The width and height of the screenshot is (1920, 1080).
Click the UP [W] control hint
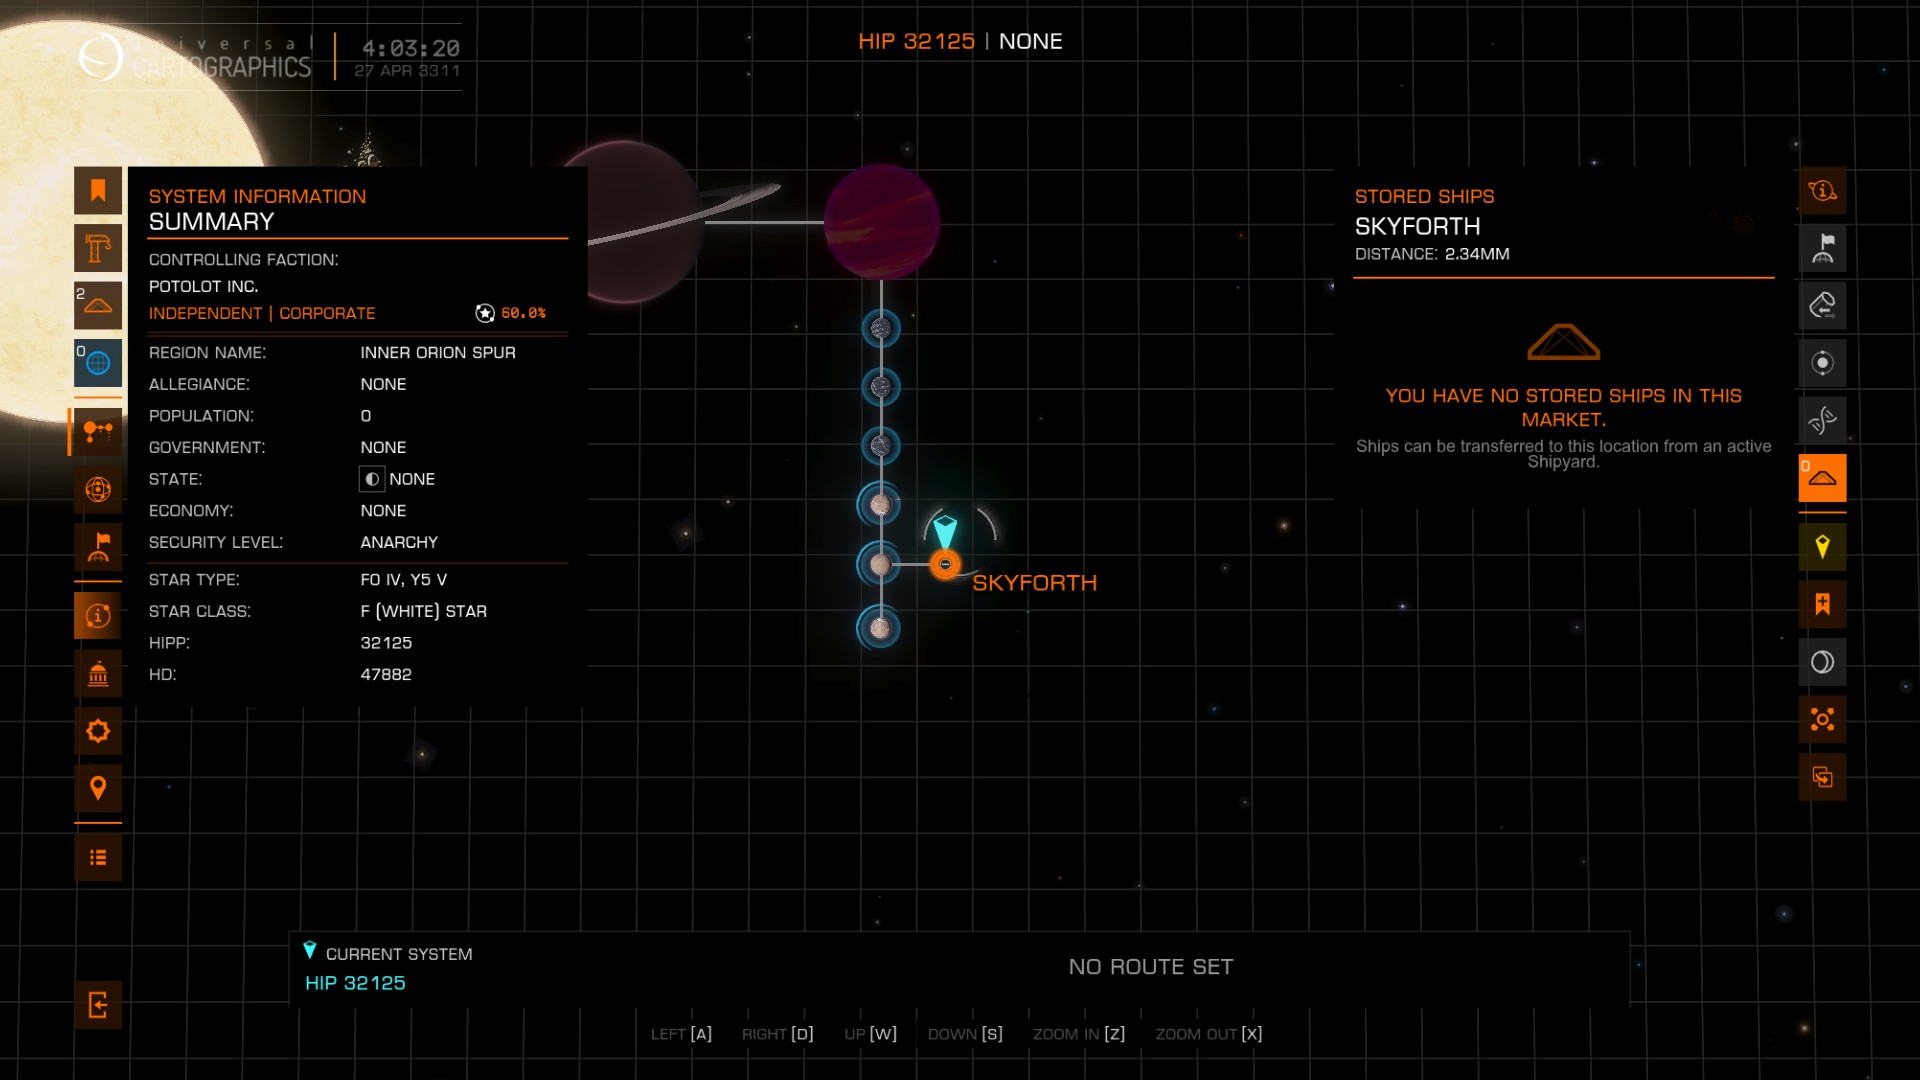[871, 1034]
